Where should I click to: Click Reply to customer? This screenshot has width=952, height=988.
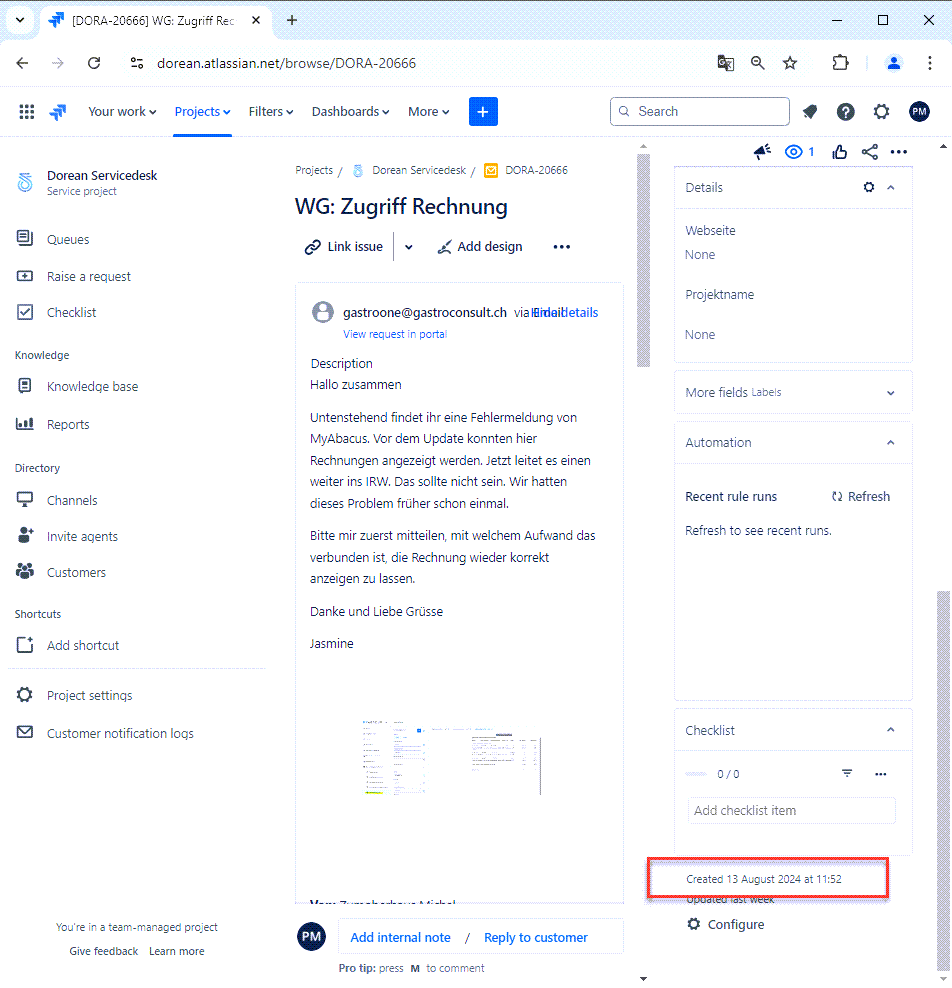536,937
